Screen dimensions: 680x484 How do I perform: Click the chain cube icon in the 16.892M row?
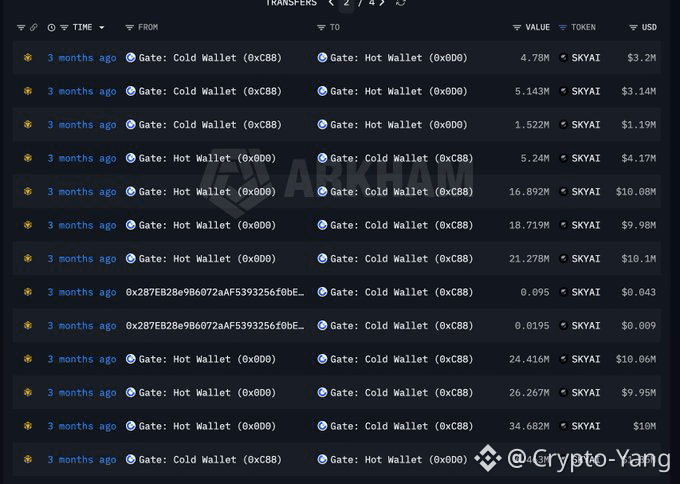(28, 192)
